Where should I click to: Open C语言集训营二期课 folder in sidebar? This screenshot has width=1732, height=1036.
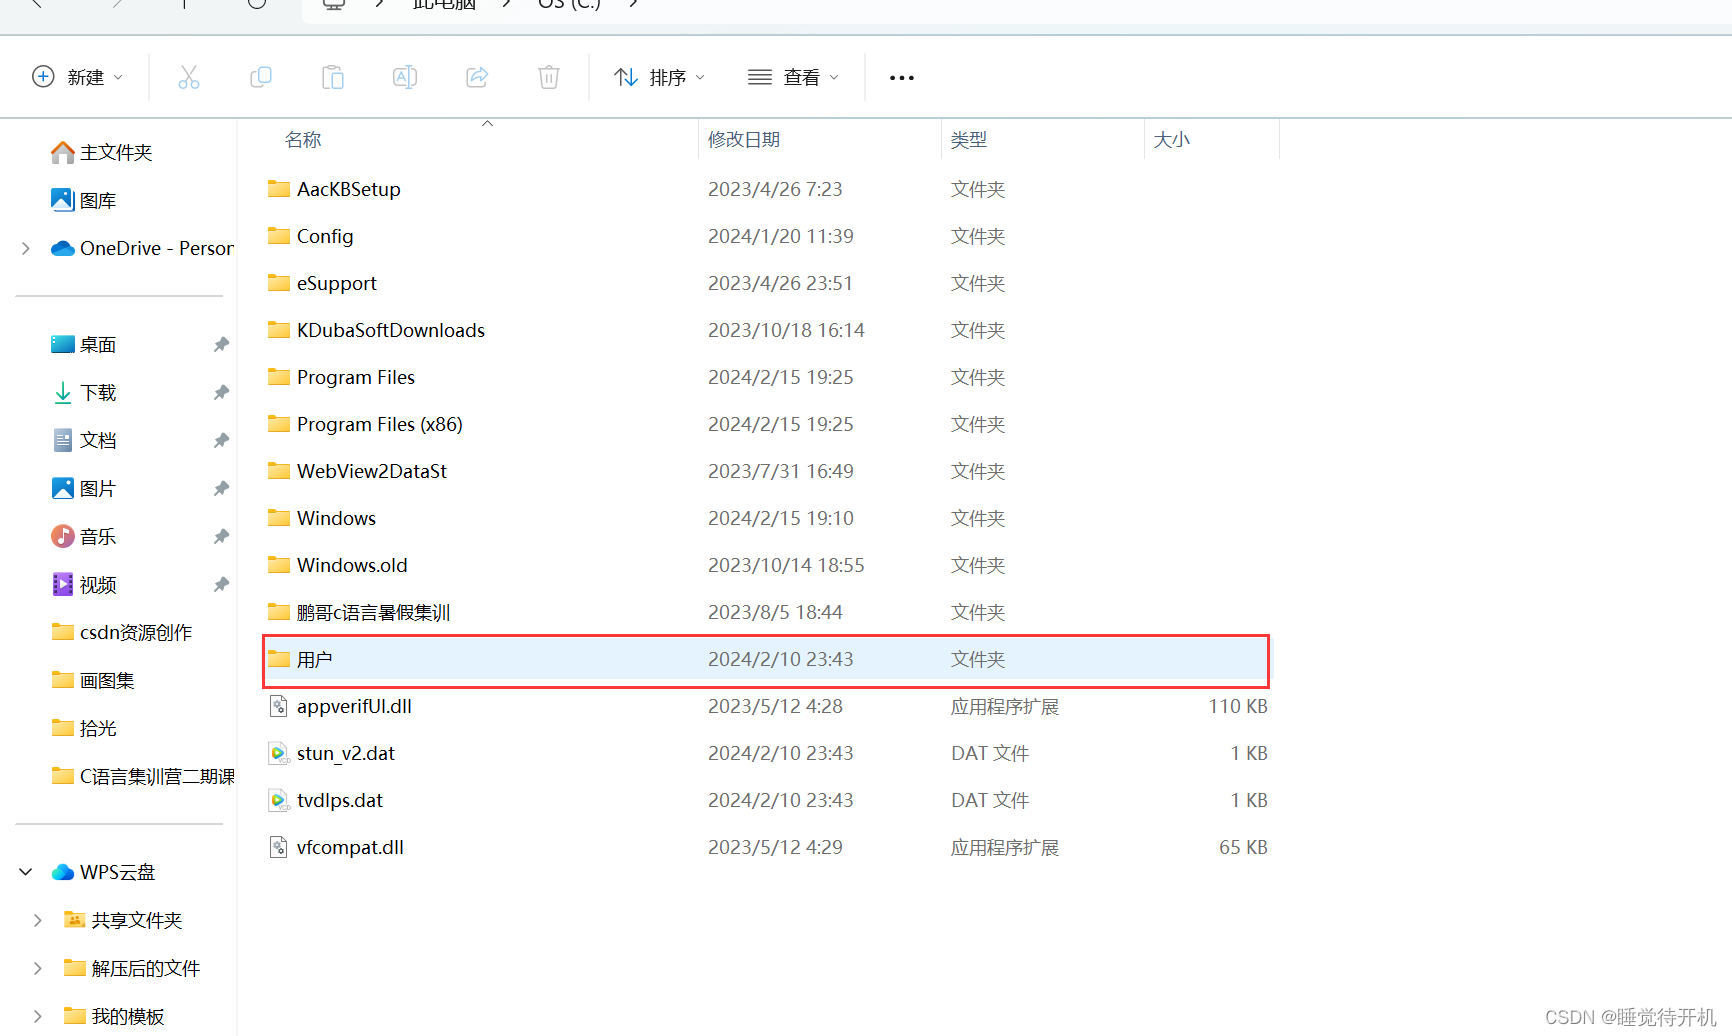click(143, 776)
